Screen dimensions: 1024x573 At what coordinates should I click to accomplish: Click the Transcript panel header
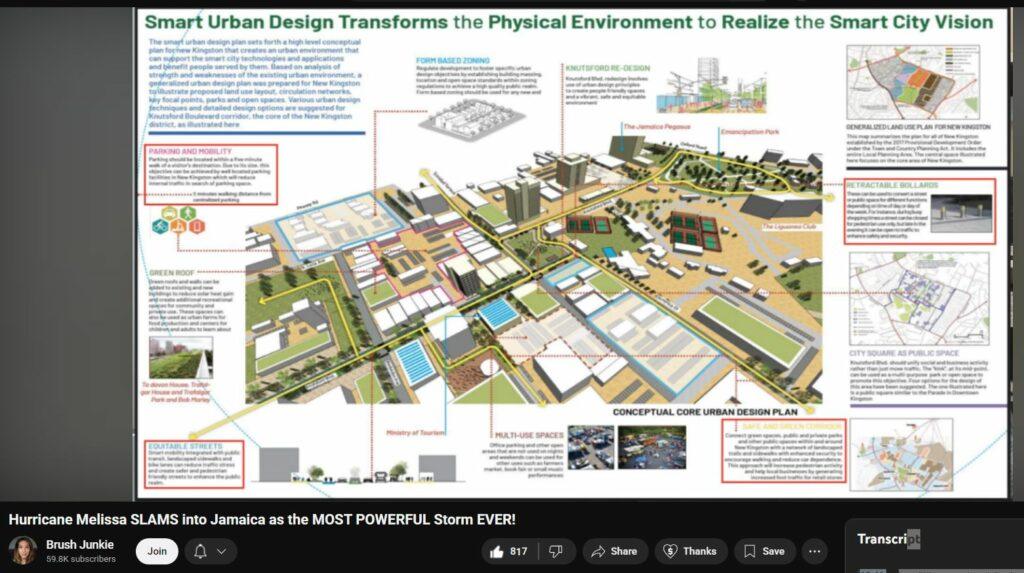(888, 539)
